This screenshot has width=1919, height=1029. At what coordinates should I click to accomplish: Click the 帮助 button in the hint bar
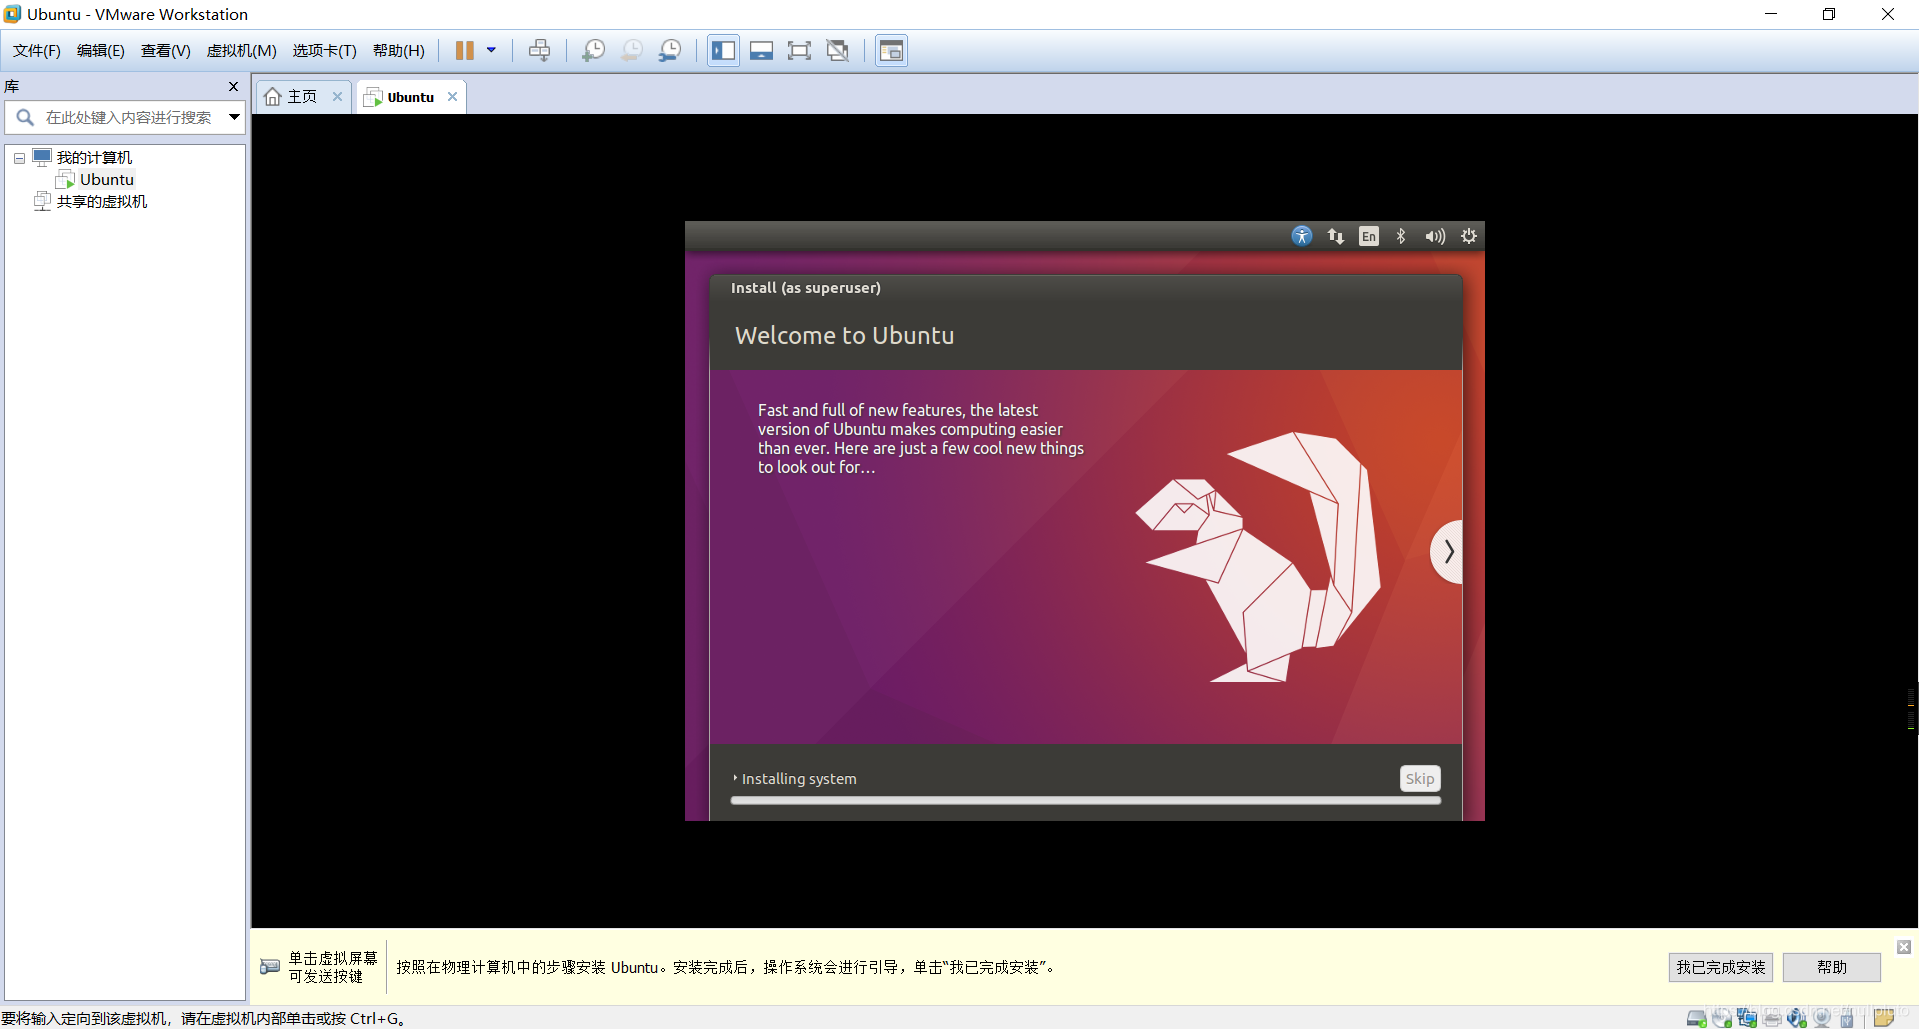(x=1832, y=967)
